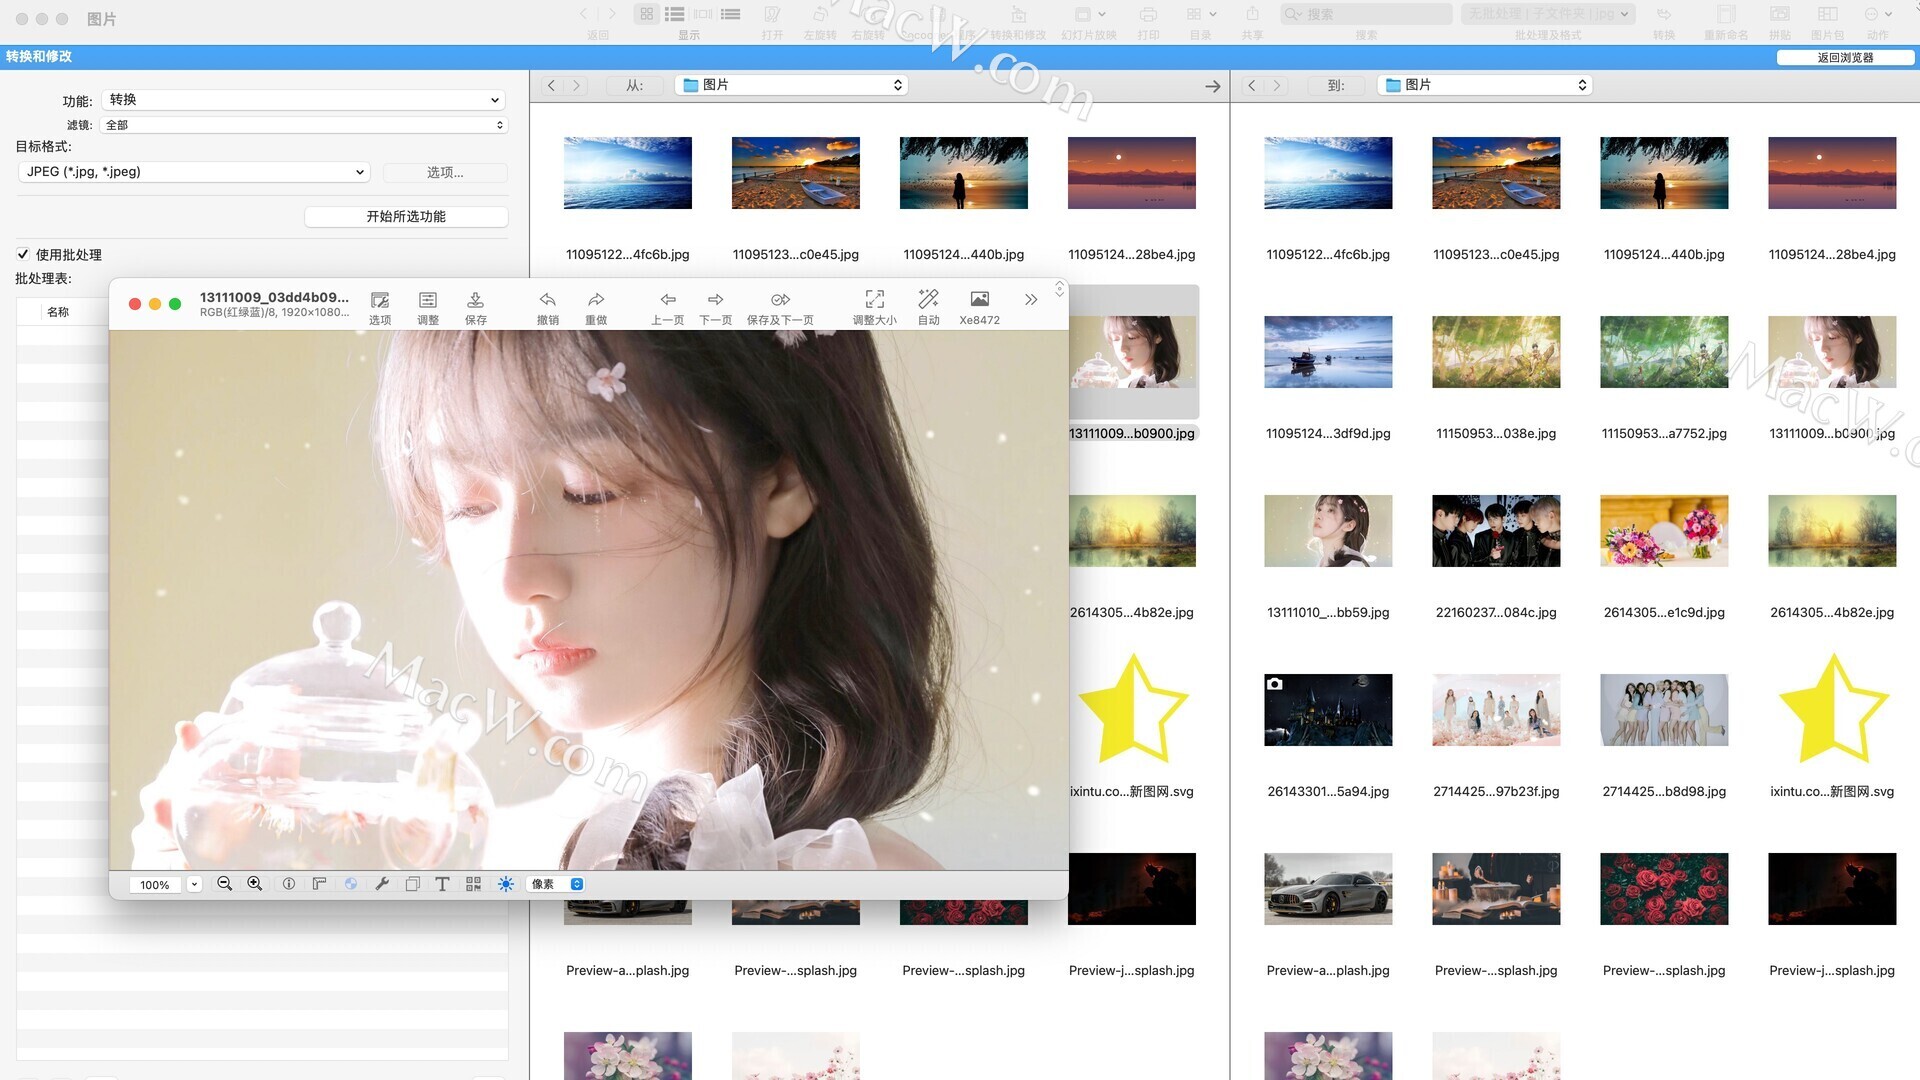Click the 保存 (Save) icon in image window

pyautogui.click(x=476, y=307)
